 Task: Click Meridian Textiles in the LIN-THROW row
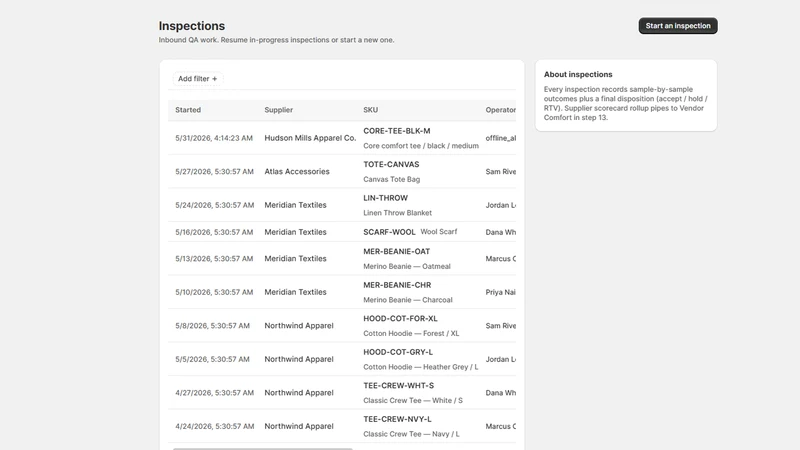(295, 205)
